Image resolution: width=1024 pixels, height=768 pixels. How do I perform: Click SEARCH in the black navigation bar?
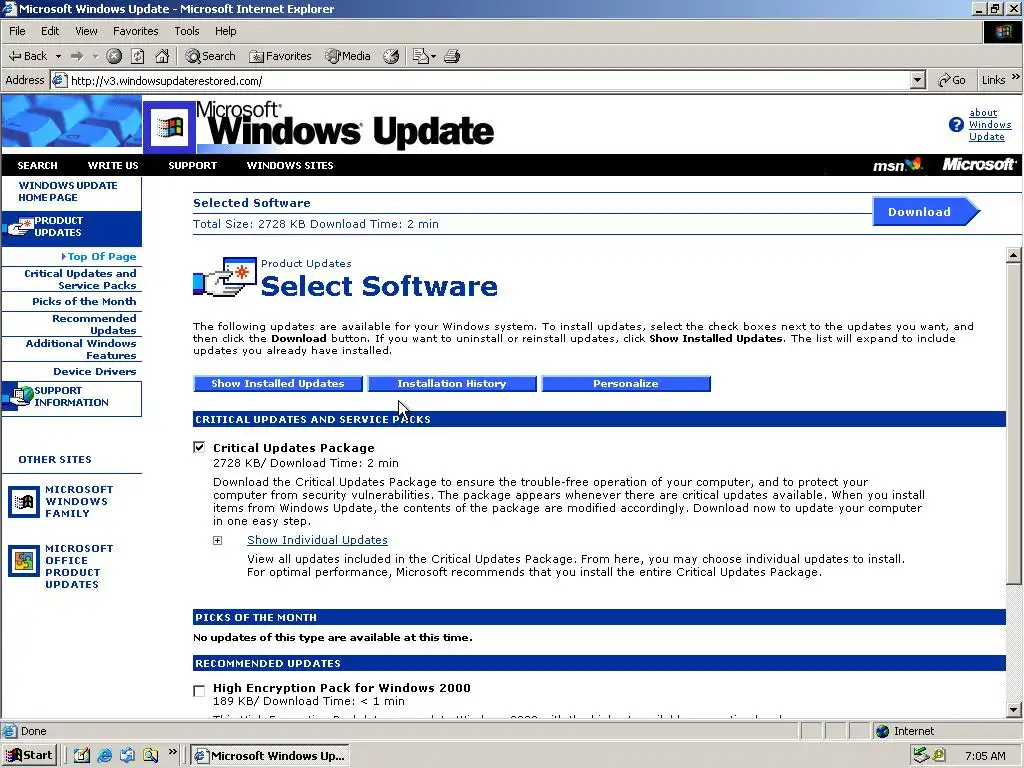click(37, 165)
